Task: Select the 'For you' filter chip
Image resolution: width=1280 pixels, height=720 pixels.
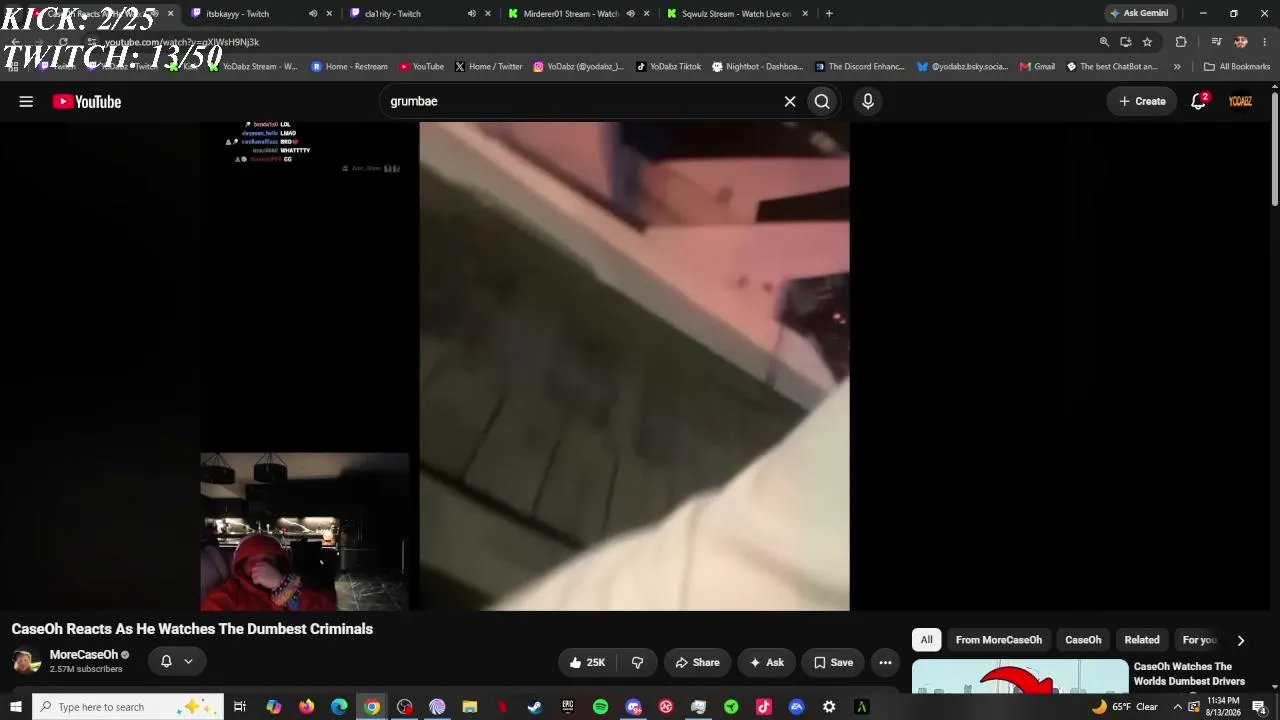Action: coord(1198,640)
